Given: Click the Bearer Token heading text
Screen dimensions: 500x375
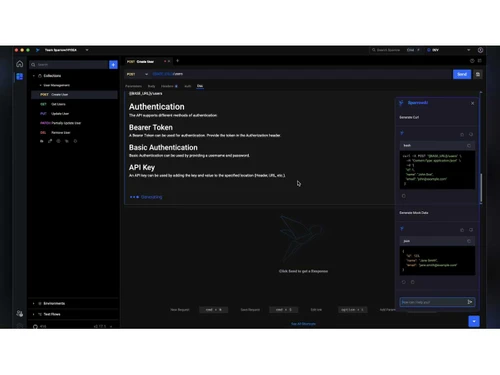Looking at the screenshot, I should pos(151,127).
